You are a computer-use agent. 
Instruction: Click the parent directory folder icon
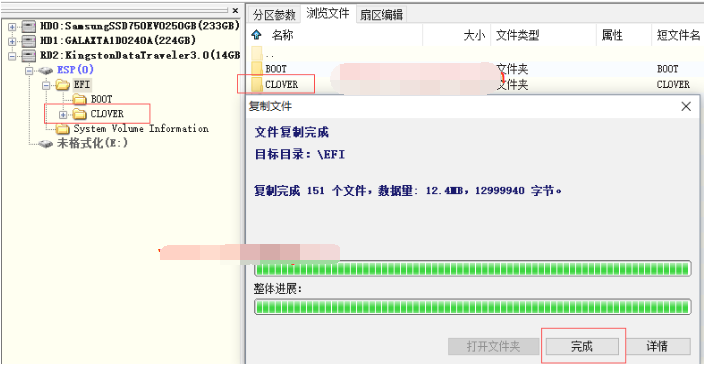point(257,53)
